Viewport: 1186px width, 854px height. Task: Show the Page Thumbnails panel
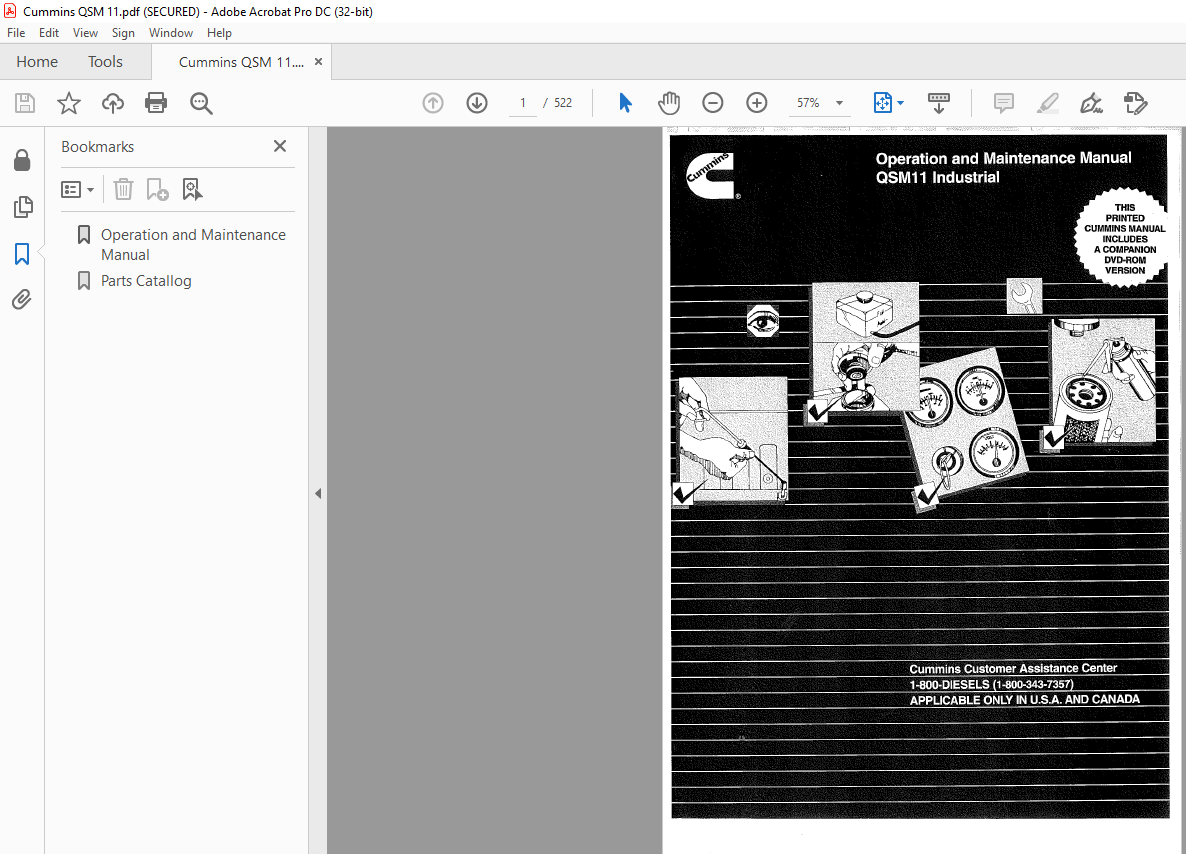[x=23, y=207]
